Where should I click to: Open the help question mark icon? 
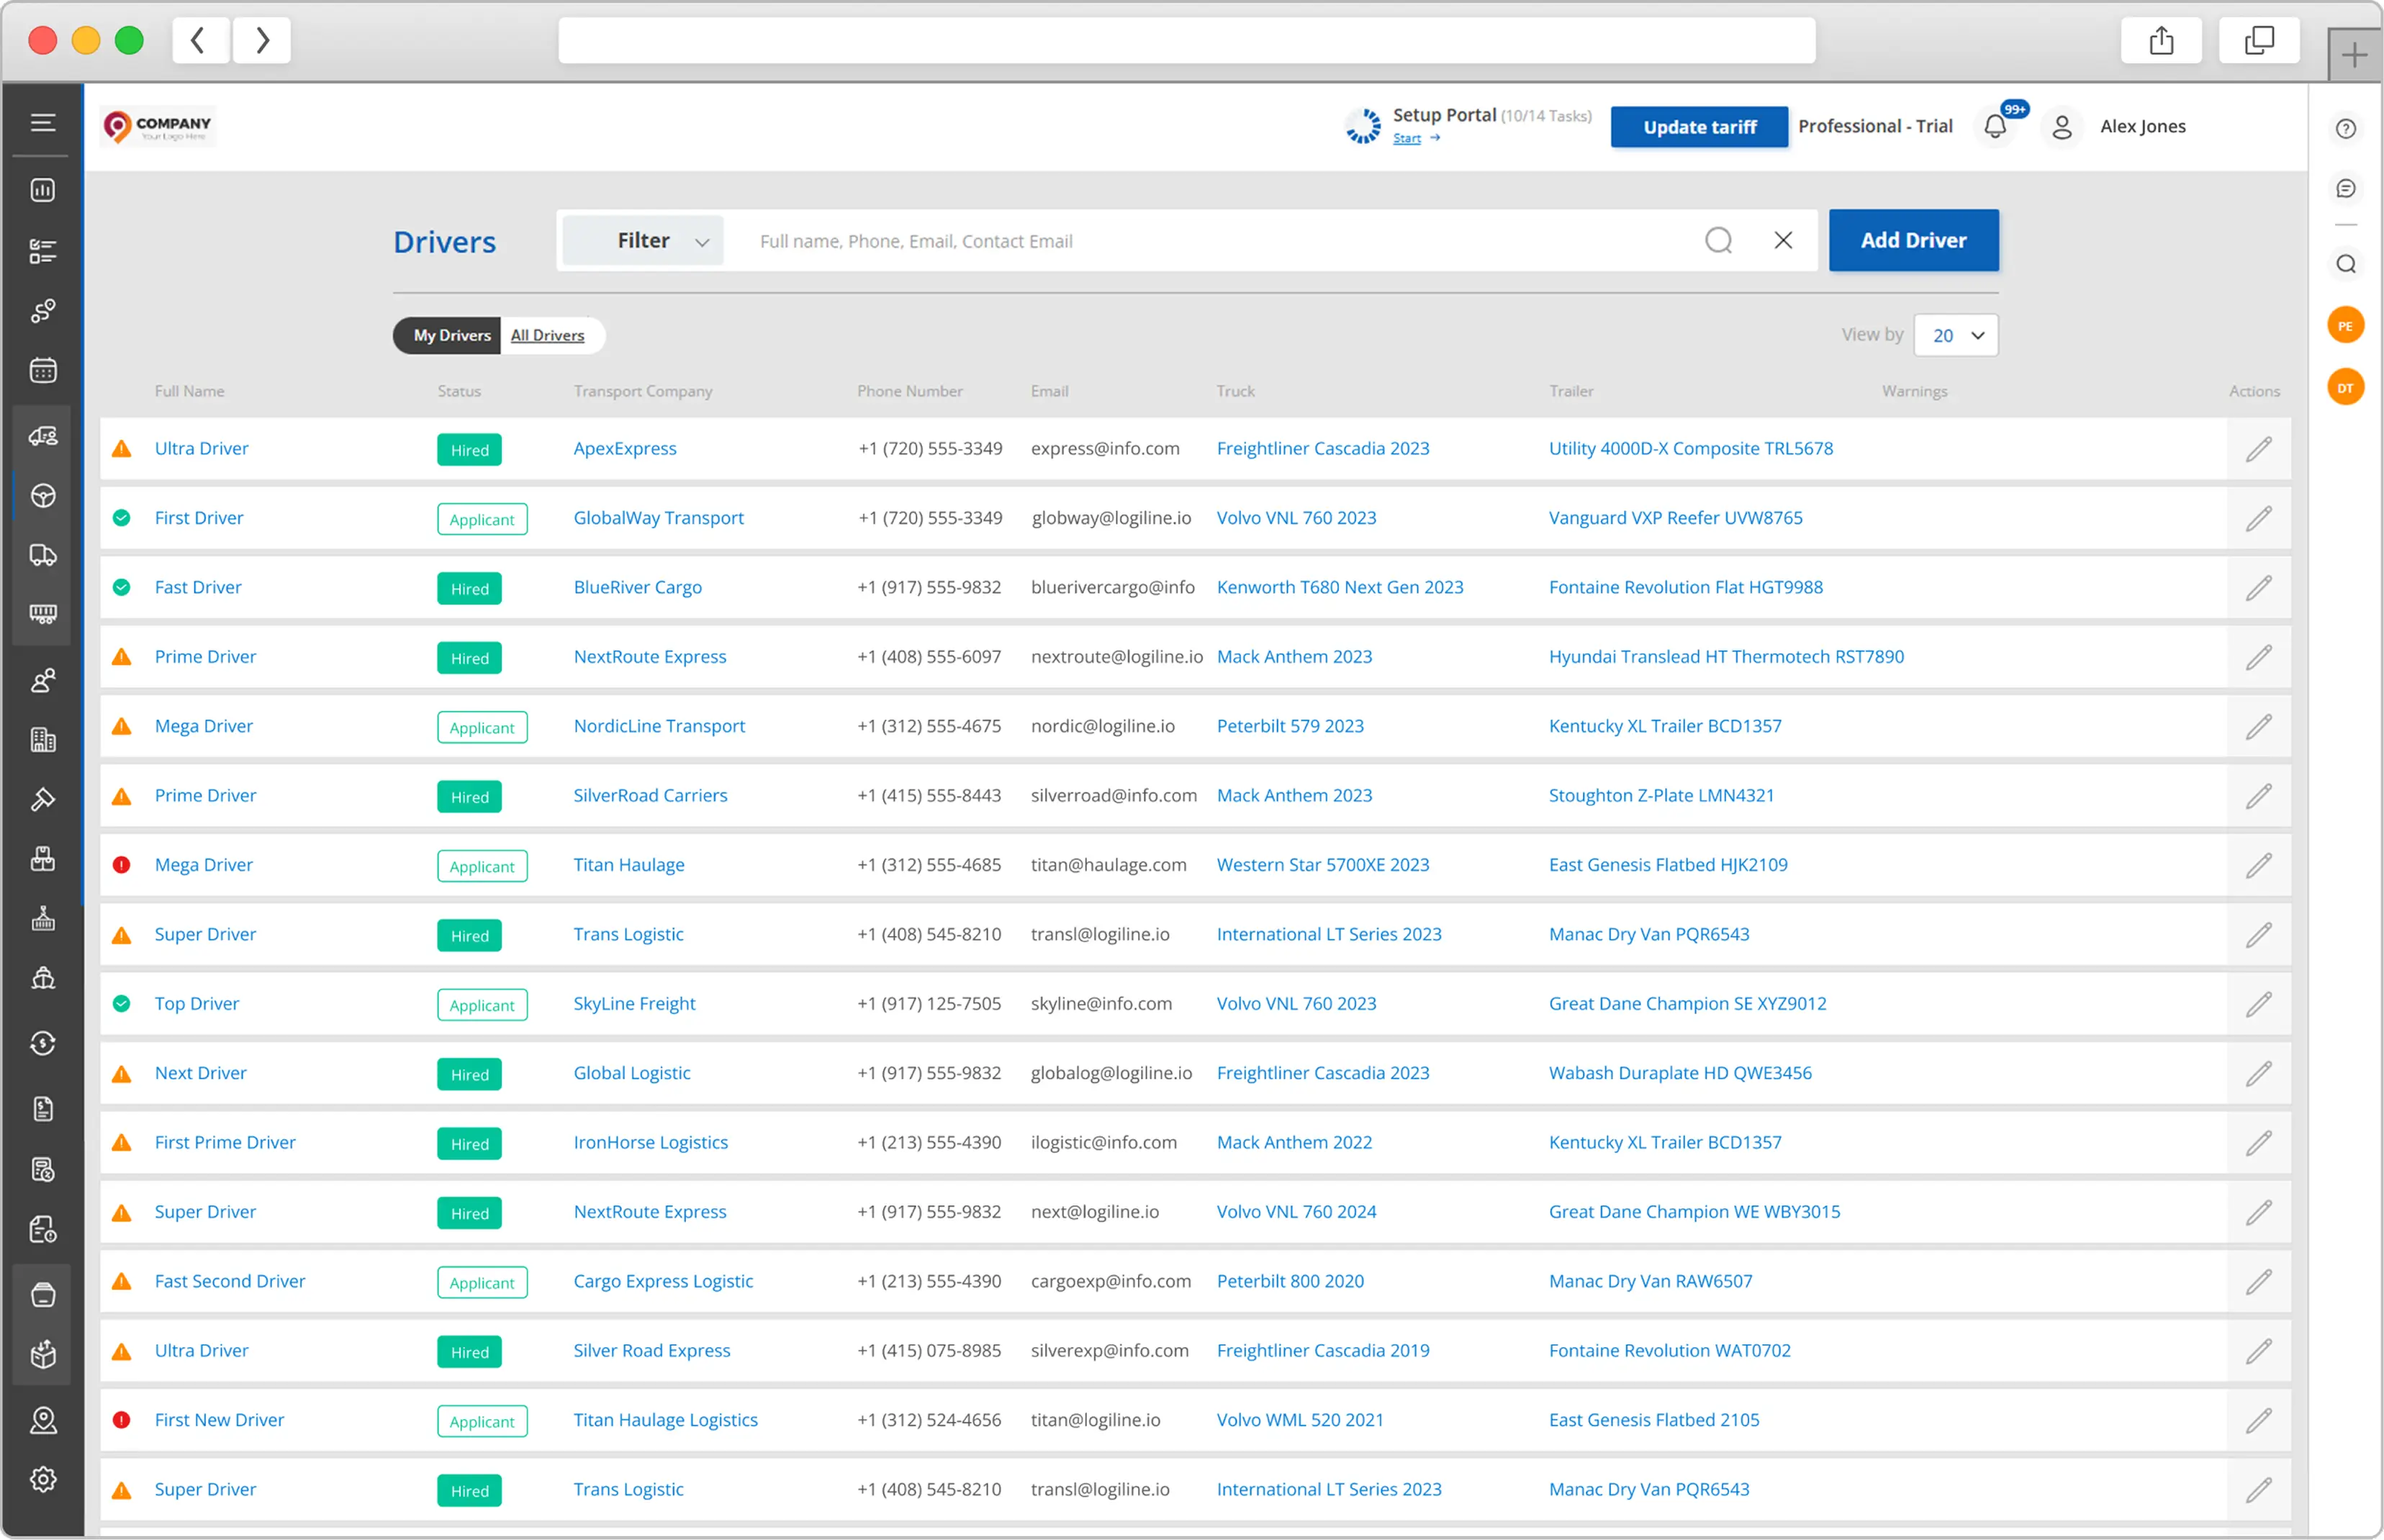click(x=2345, y=128)
